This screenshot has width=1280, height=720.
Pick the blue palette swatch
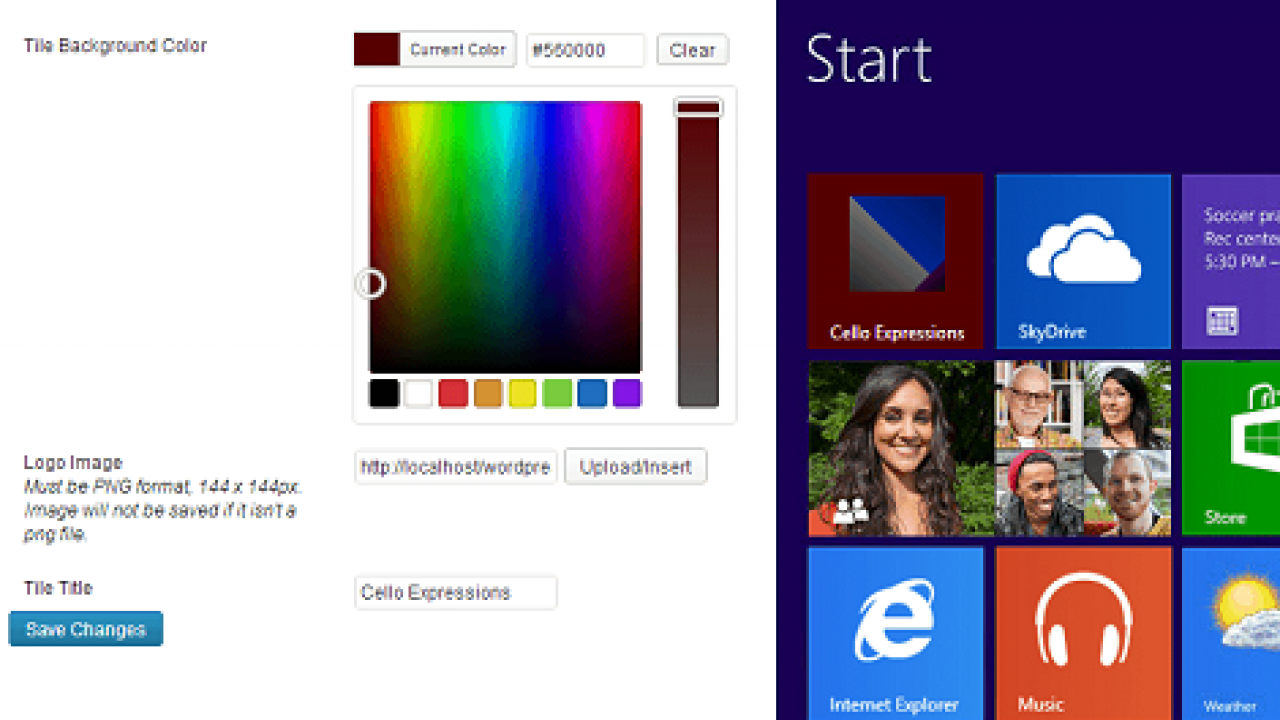pos(592,393)
